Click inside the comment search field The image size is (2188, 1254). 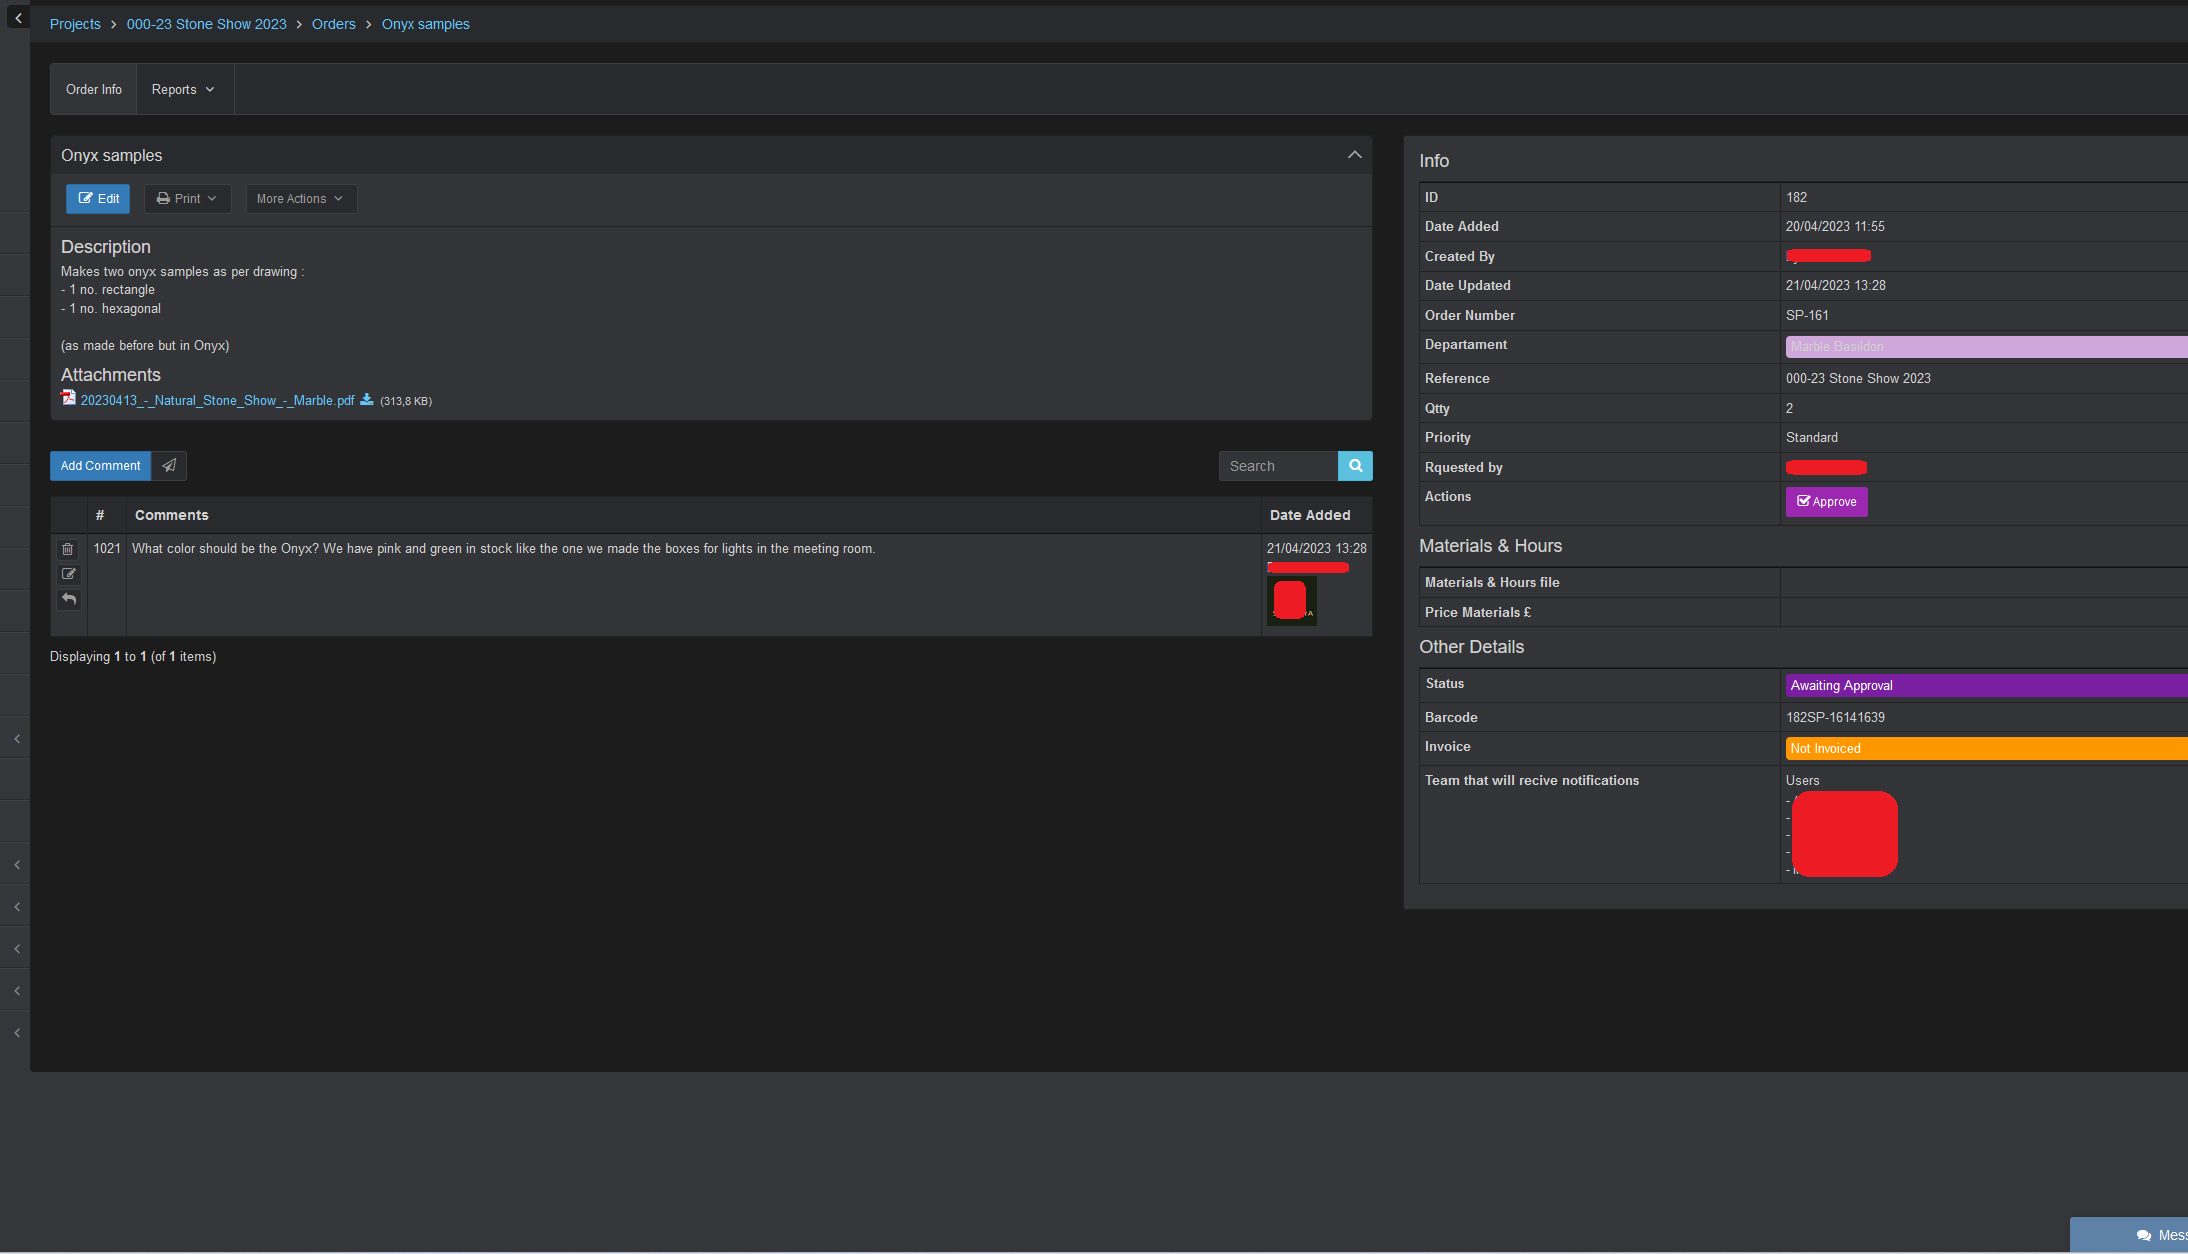pyautogui.click(x=1277, y=465)
